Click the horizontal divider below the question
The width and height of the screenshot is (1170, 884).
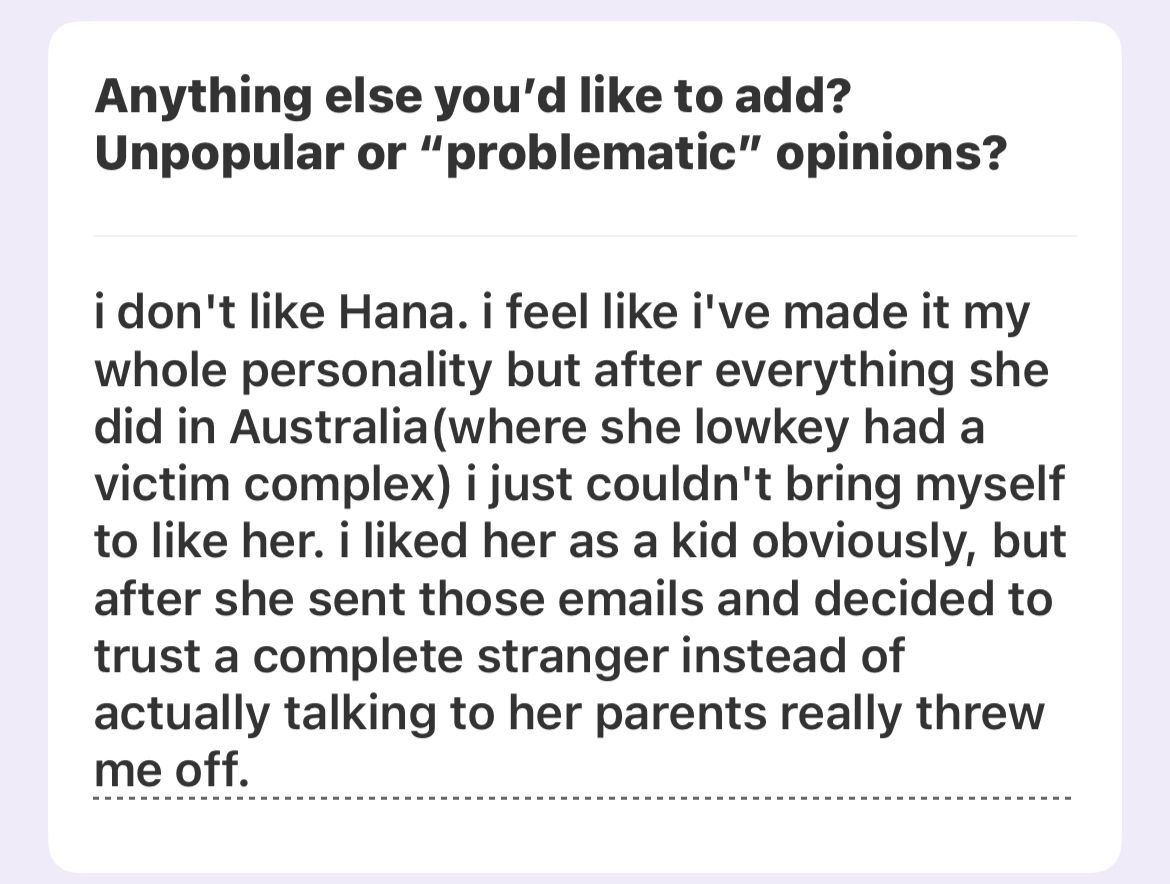(583, 236)
